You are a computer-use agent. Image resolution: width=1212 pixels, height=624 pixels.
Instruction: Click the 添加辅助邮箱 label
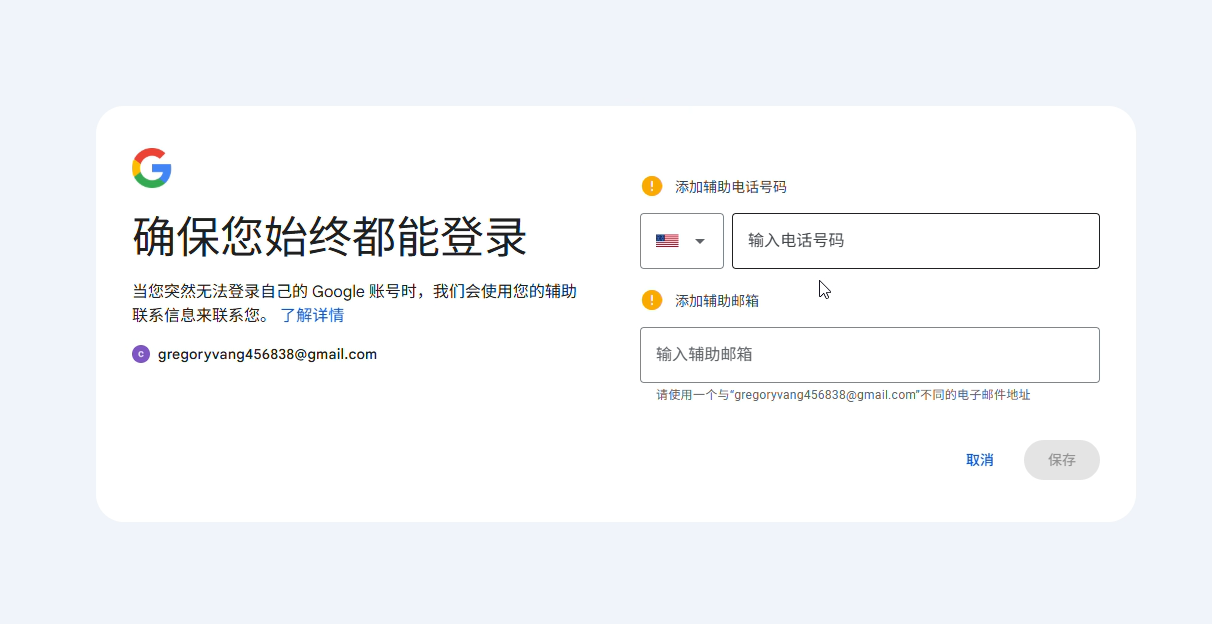point(716,301)
